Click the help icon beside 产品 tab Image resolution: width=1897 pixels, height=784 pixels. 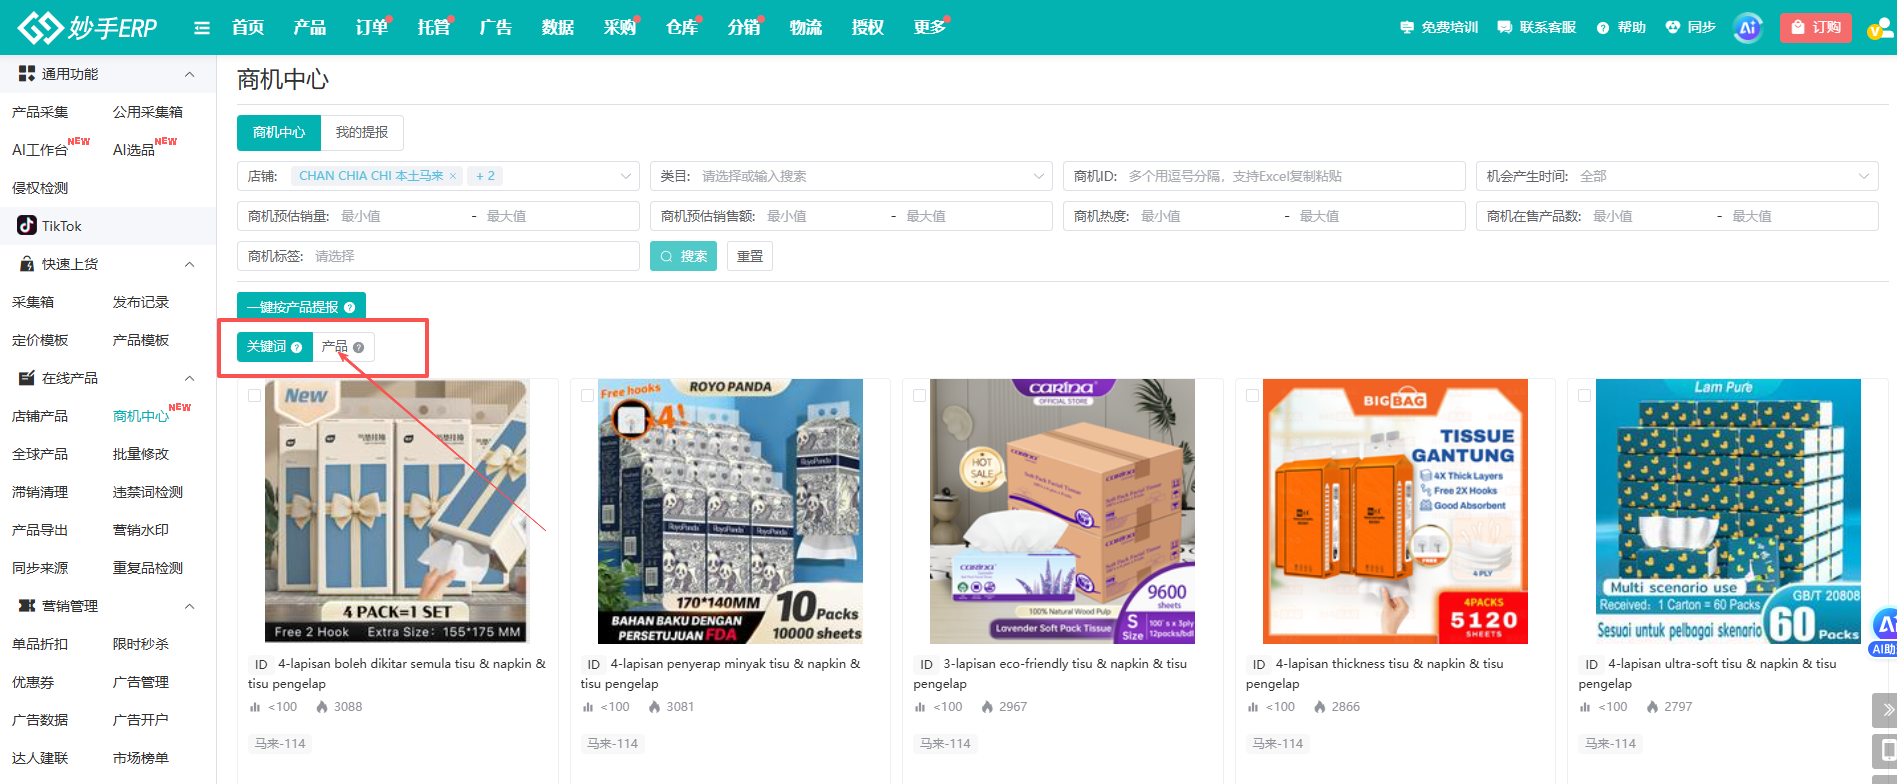click(x=359, y=347)
